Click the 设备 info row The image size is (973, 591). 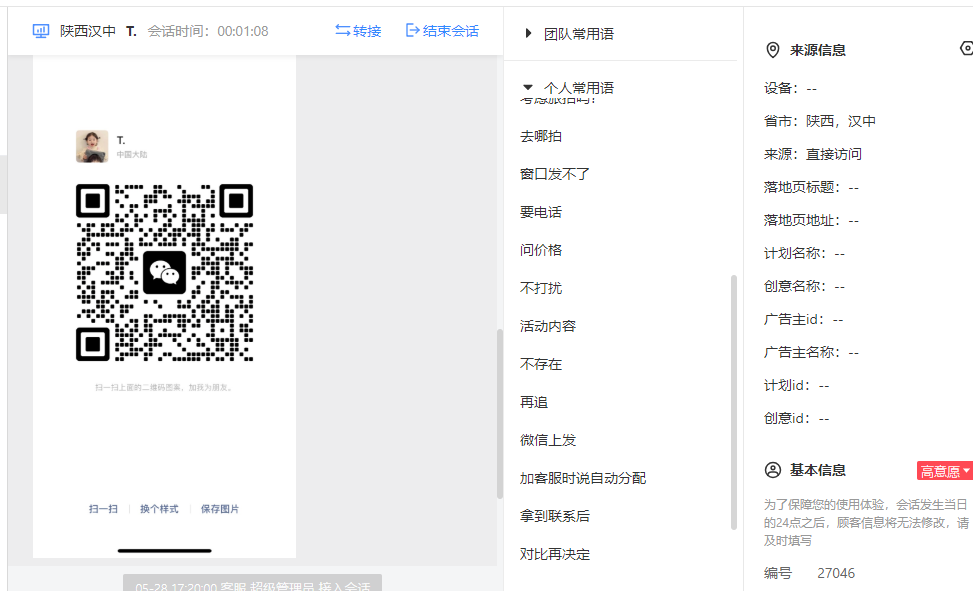(x=791, y=88)
